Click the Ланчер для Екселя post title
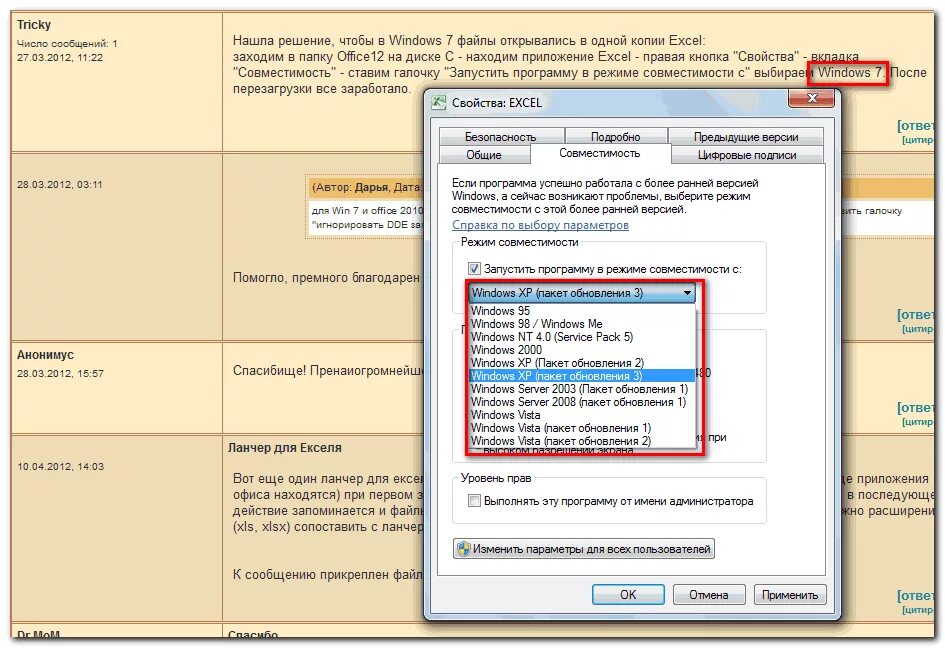The width and height of the screenshot is (945, 648). (284, 448)
